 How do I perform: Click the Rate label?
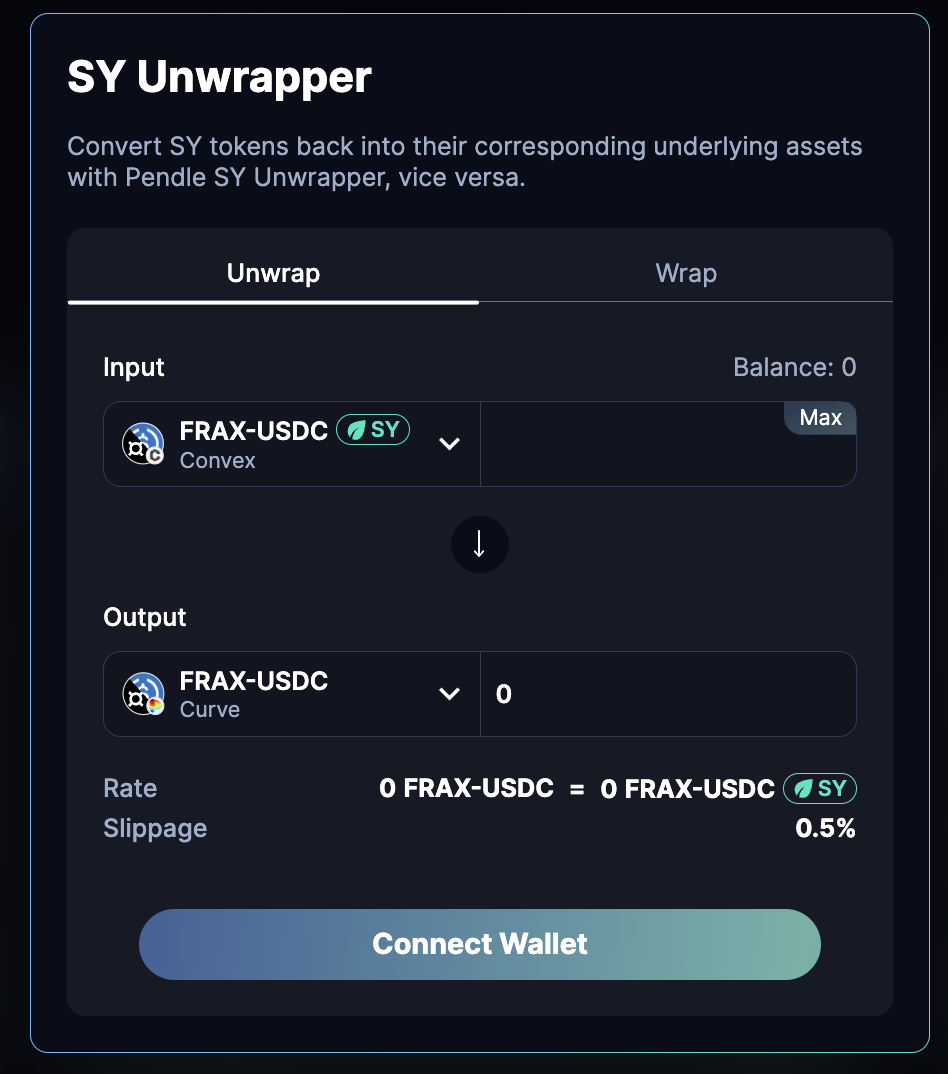tap(129, 788)
